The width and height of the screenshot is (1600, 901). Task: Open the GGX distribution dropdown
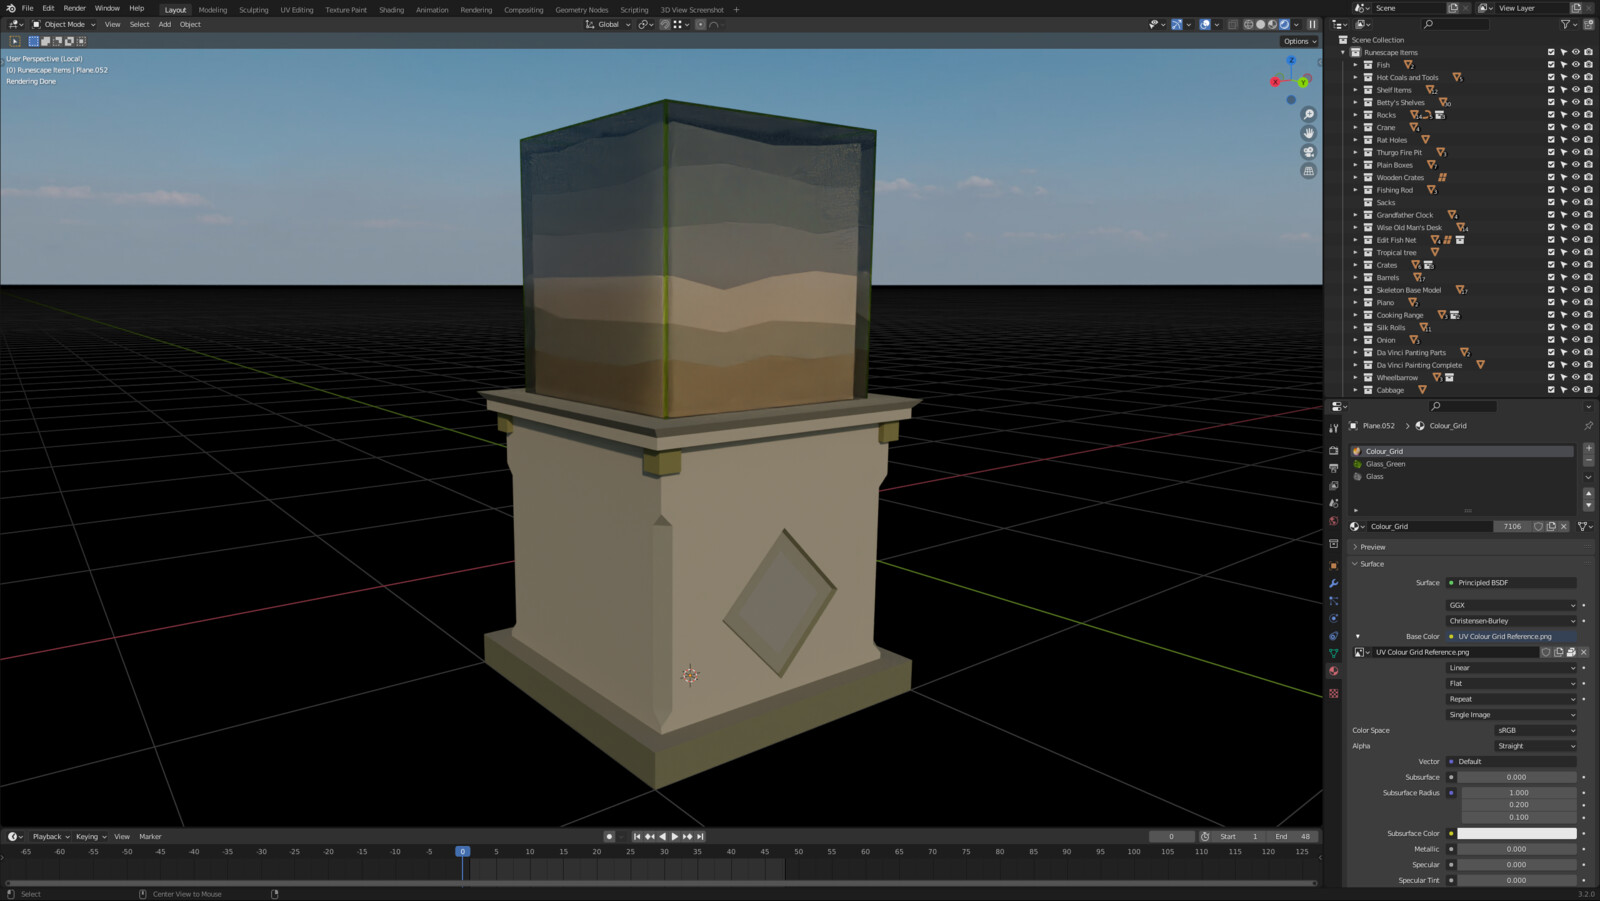click(1511, 605)
